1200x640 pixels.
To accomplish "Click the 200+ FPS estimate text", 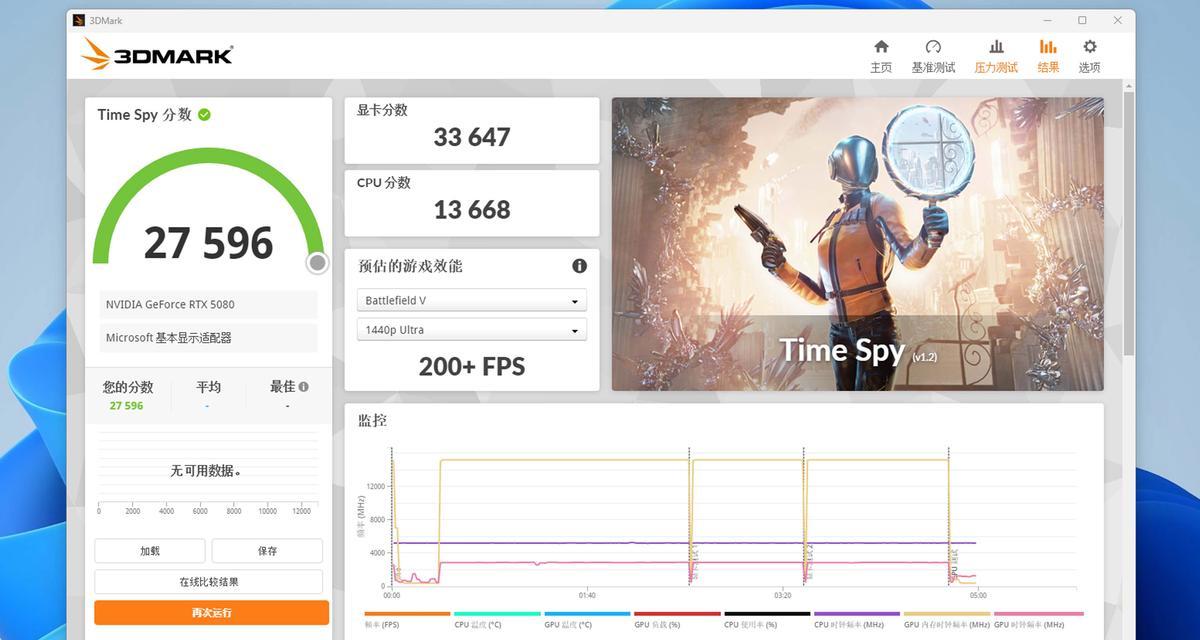I will (x=472, y=367).
